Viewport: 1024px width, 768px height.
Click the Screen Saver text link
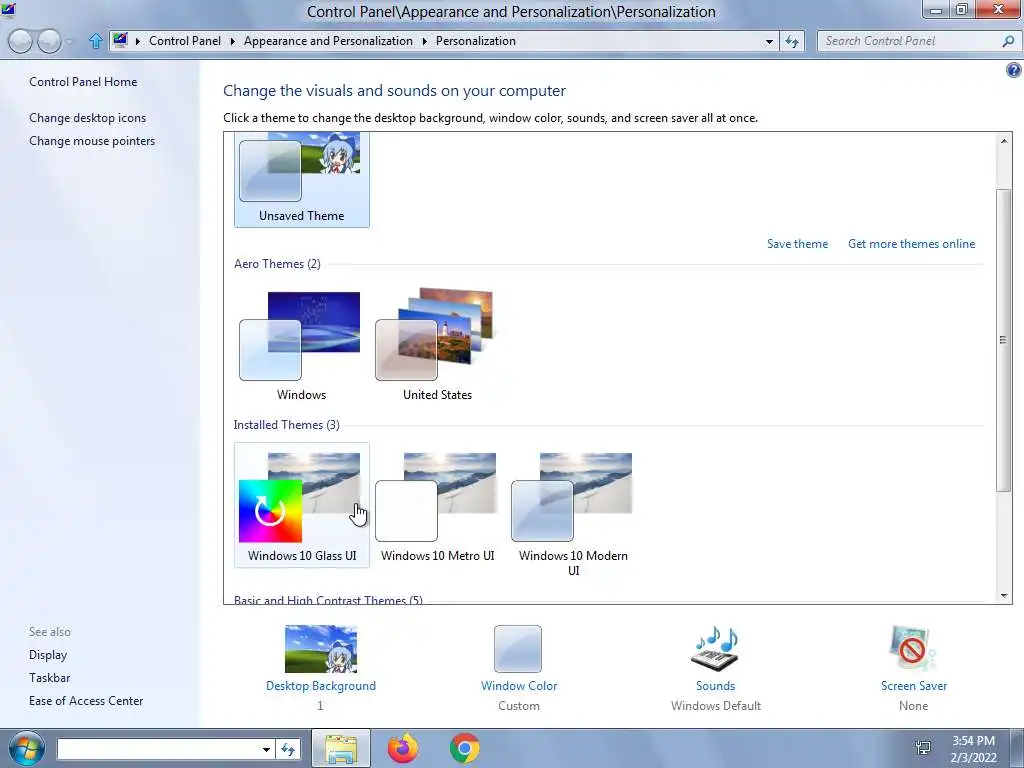914,686
